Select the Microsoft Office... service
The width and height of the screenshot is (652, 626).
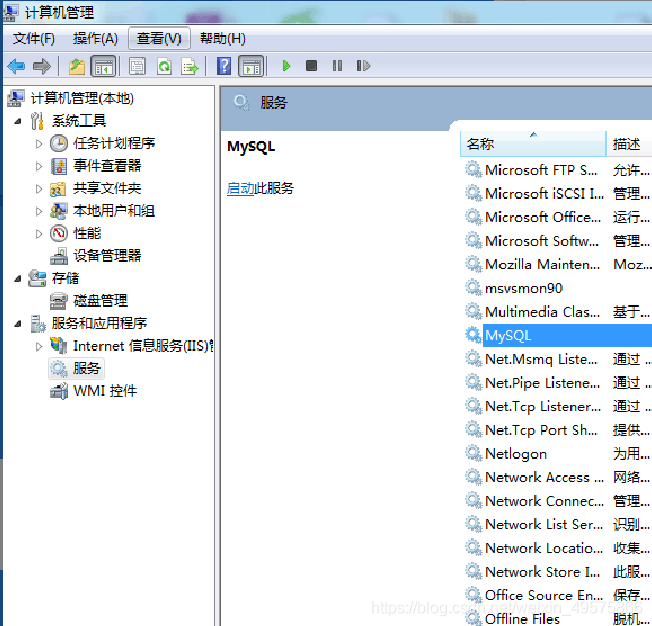pyautogui.click(x=543, y=217)
